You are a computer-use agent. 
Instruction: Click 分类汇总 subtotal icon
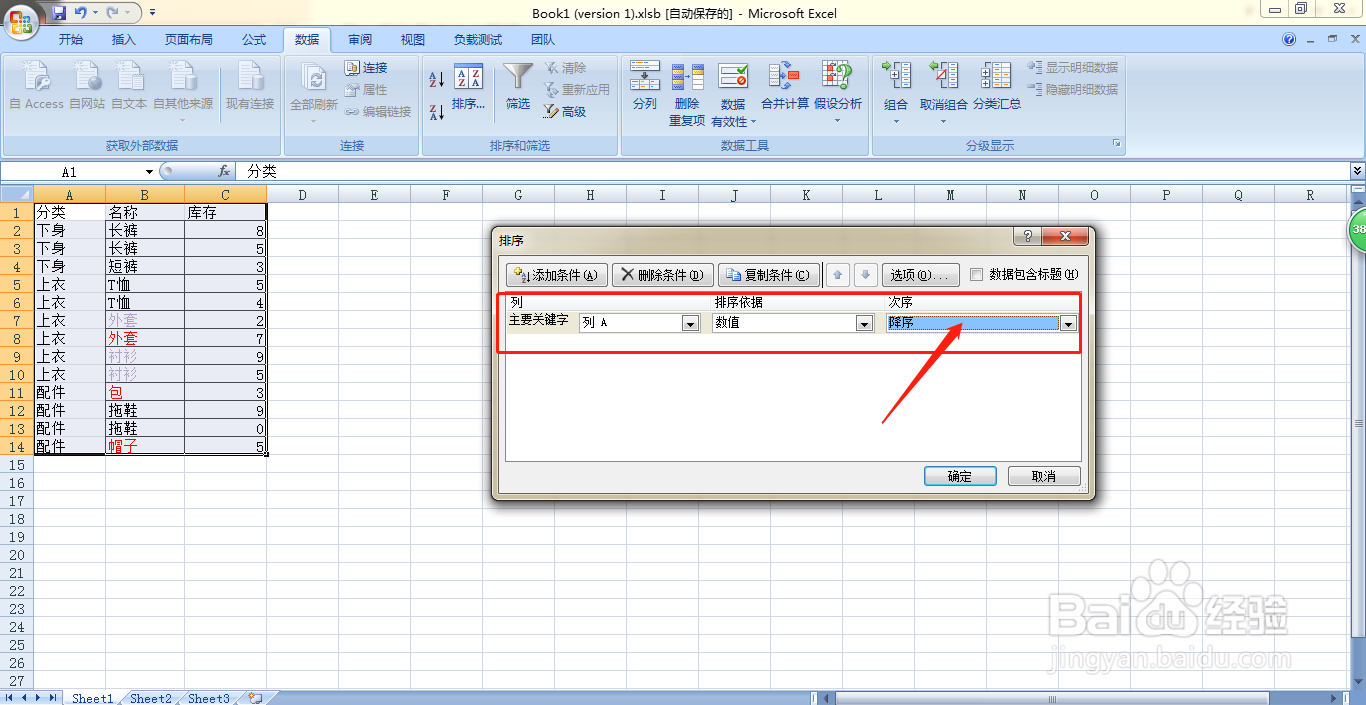coord(997,86)
